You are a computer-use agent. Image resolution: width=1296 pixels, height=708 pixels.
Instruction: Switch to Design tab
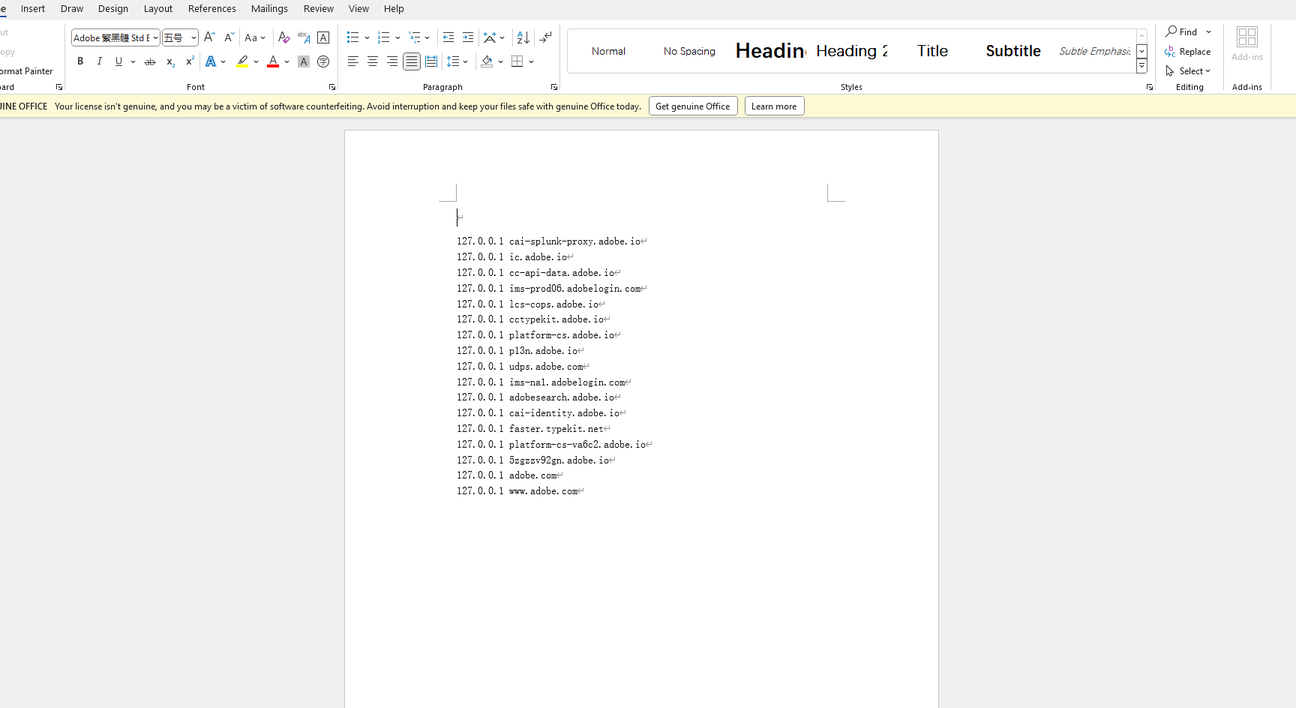[113, 9]
